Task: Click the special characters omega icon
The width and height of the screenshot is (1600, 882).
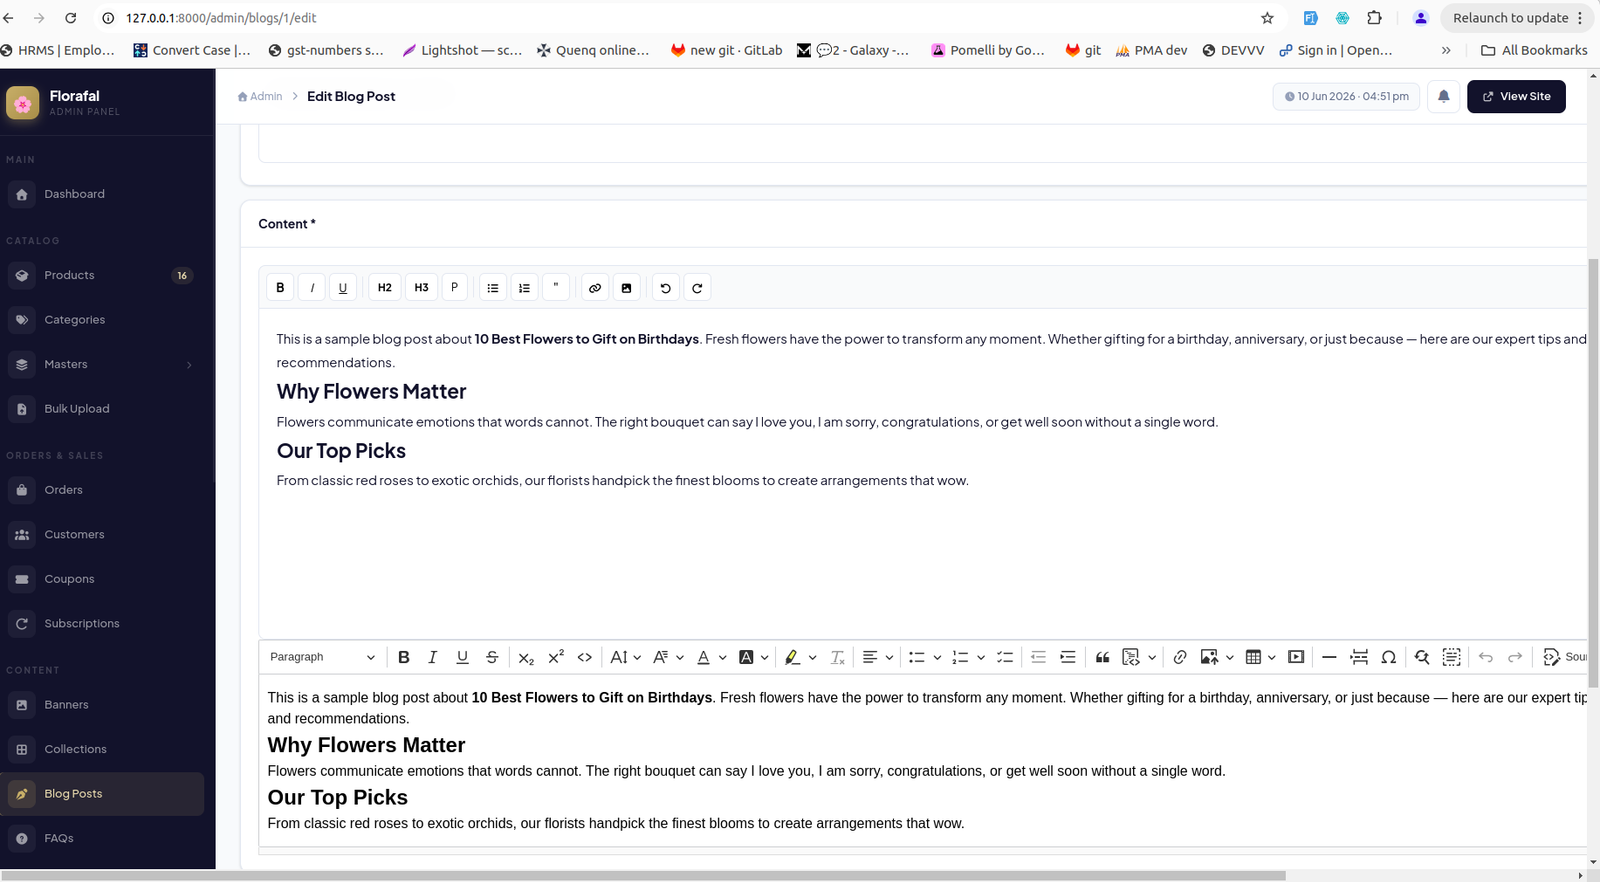Action: pyautogui.click(x=1389, y=657)
